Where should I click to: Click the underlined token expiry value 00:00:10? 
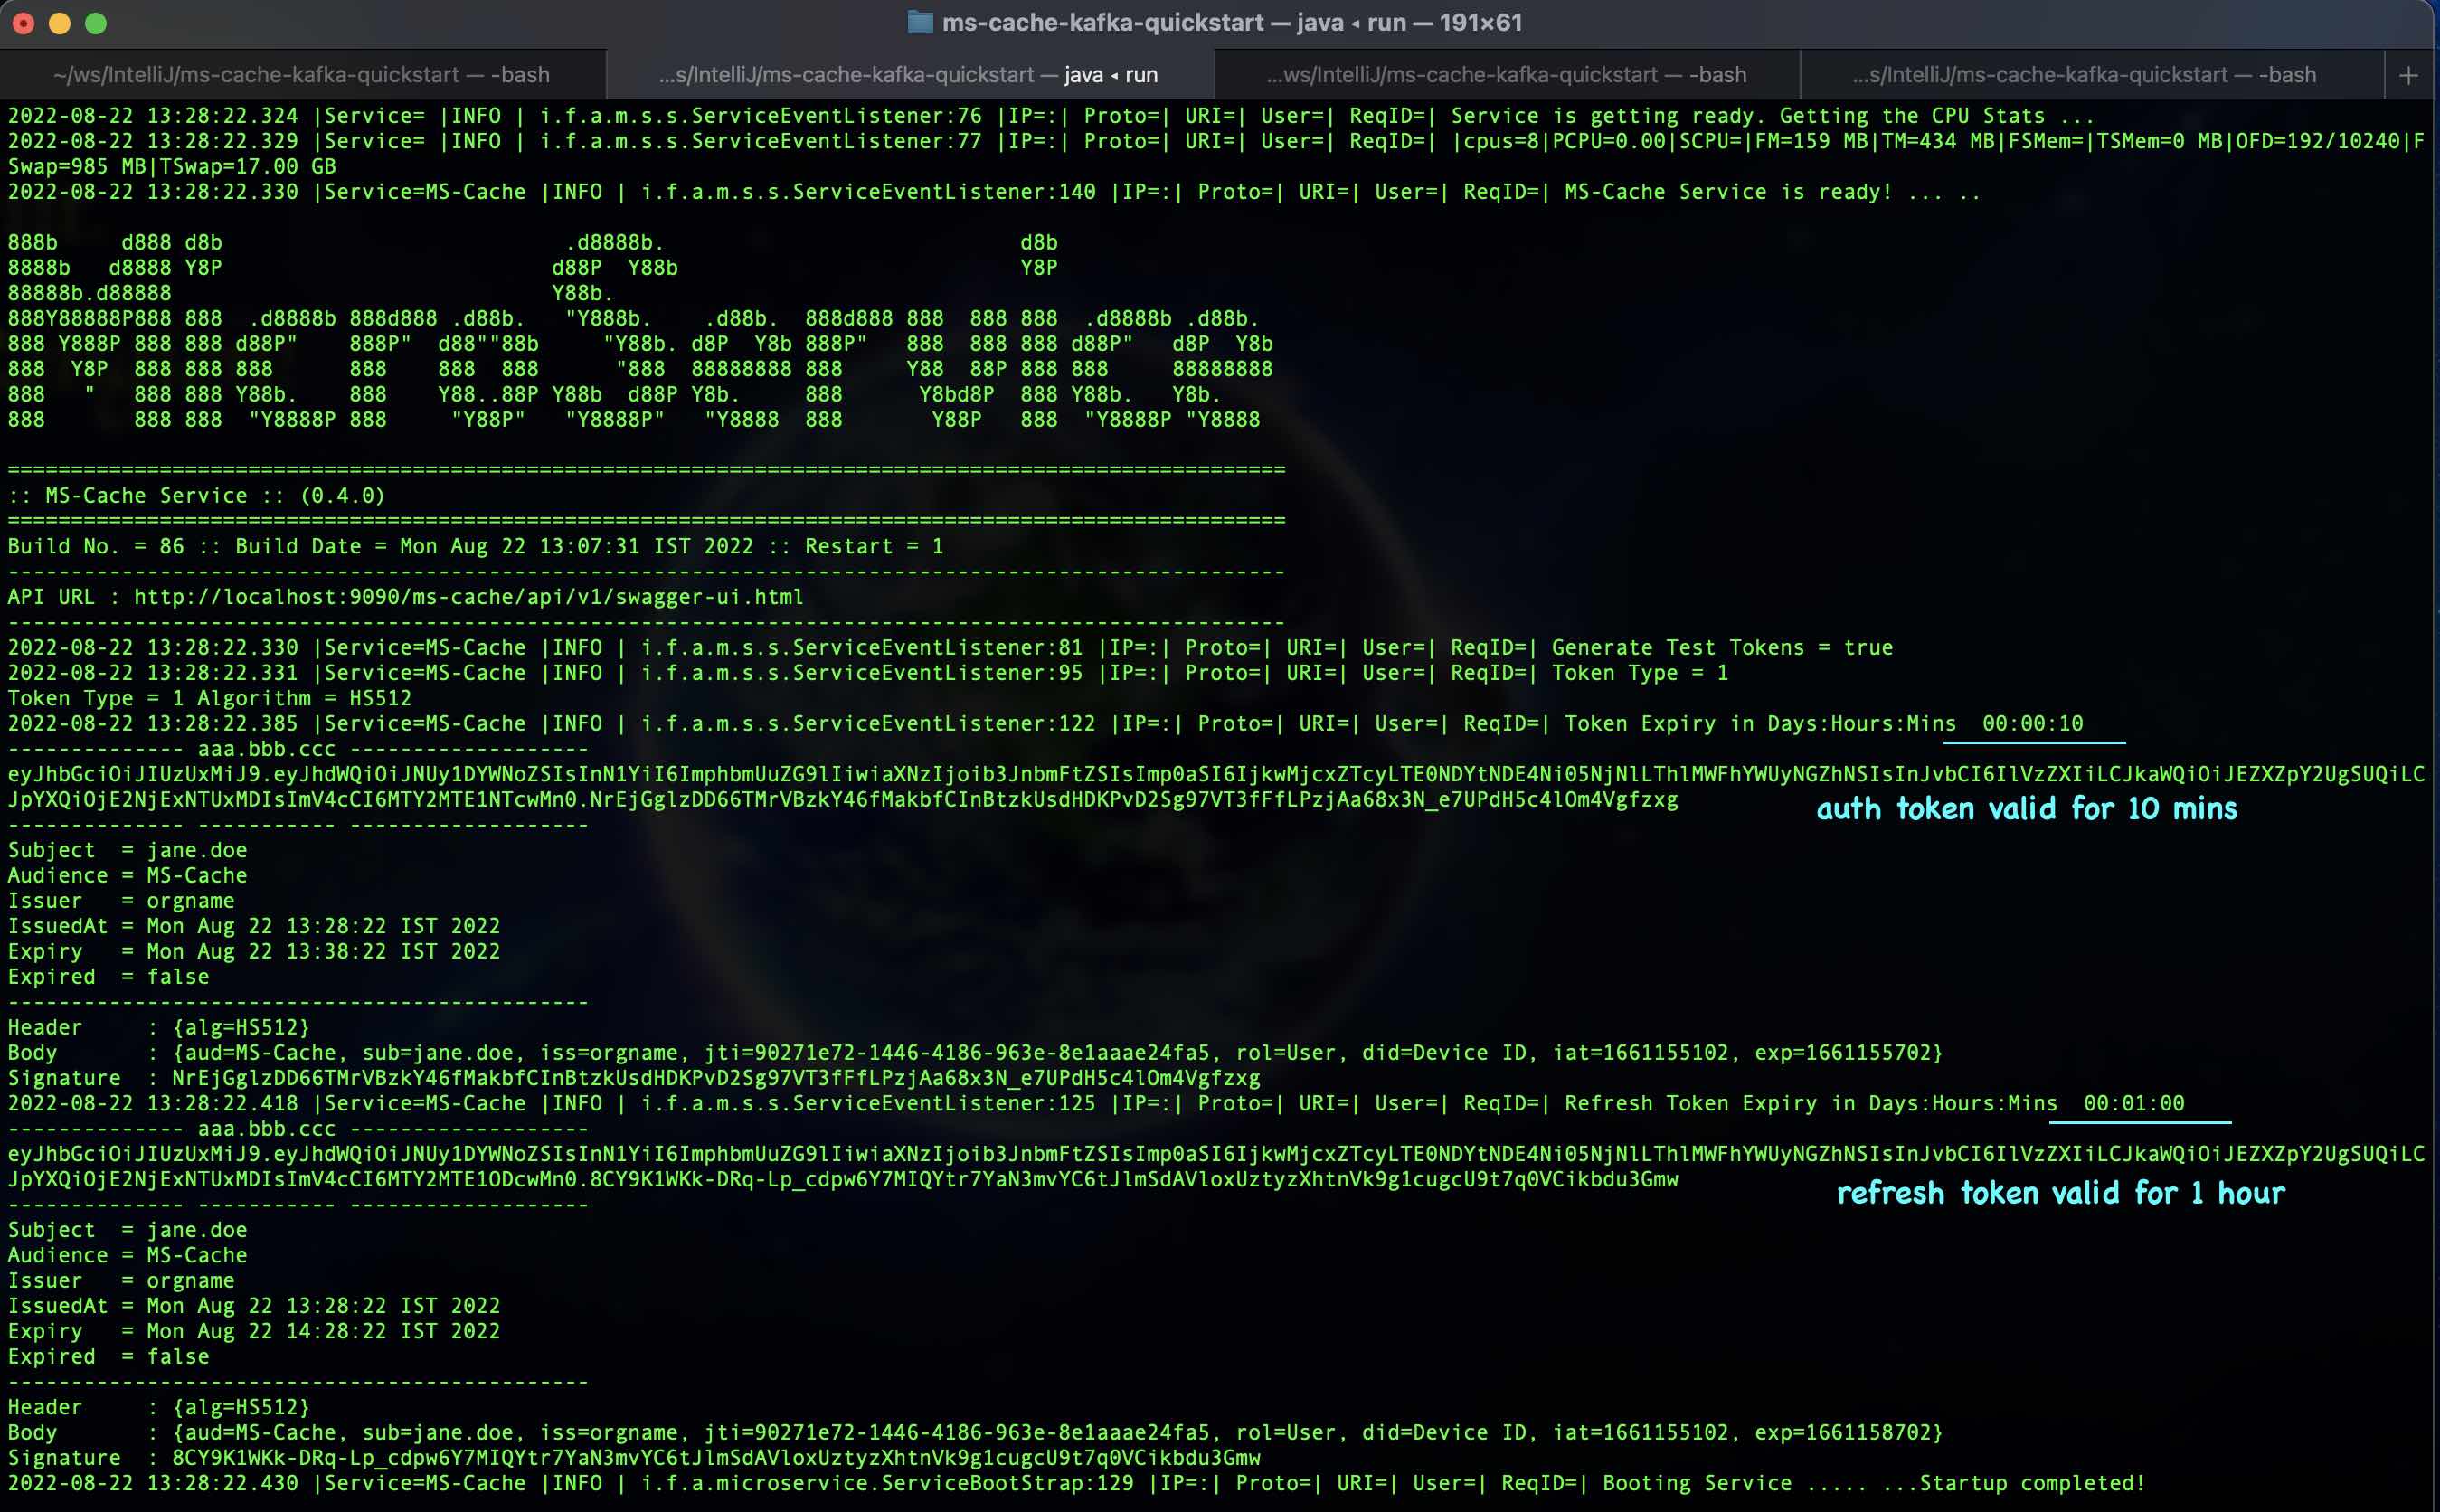[2032, 724]
